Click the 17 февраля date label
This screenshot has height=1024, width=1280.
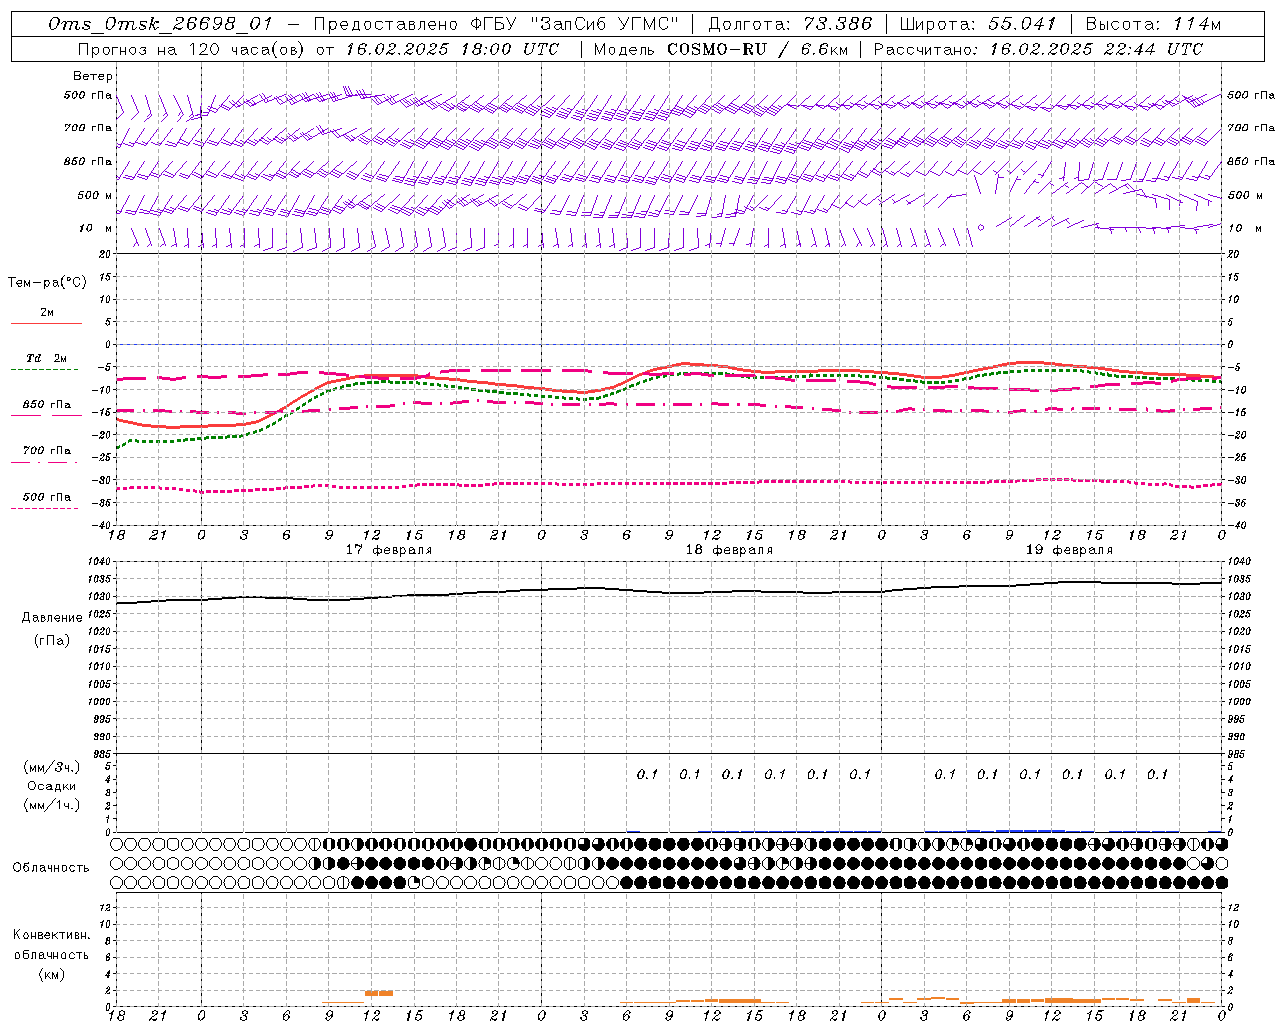click(x=389, y=550)
